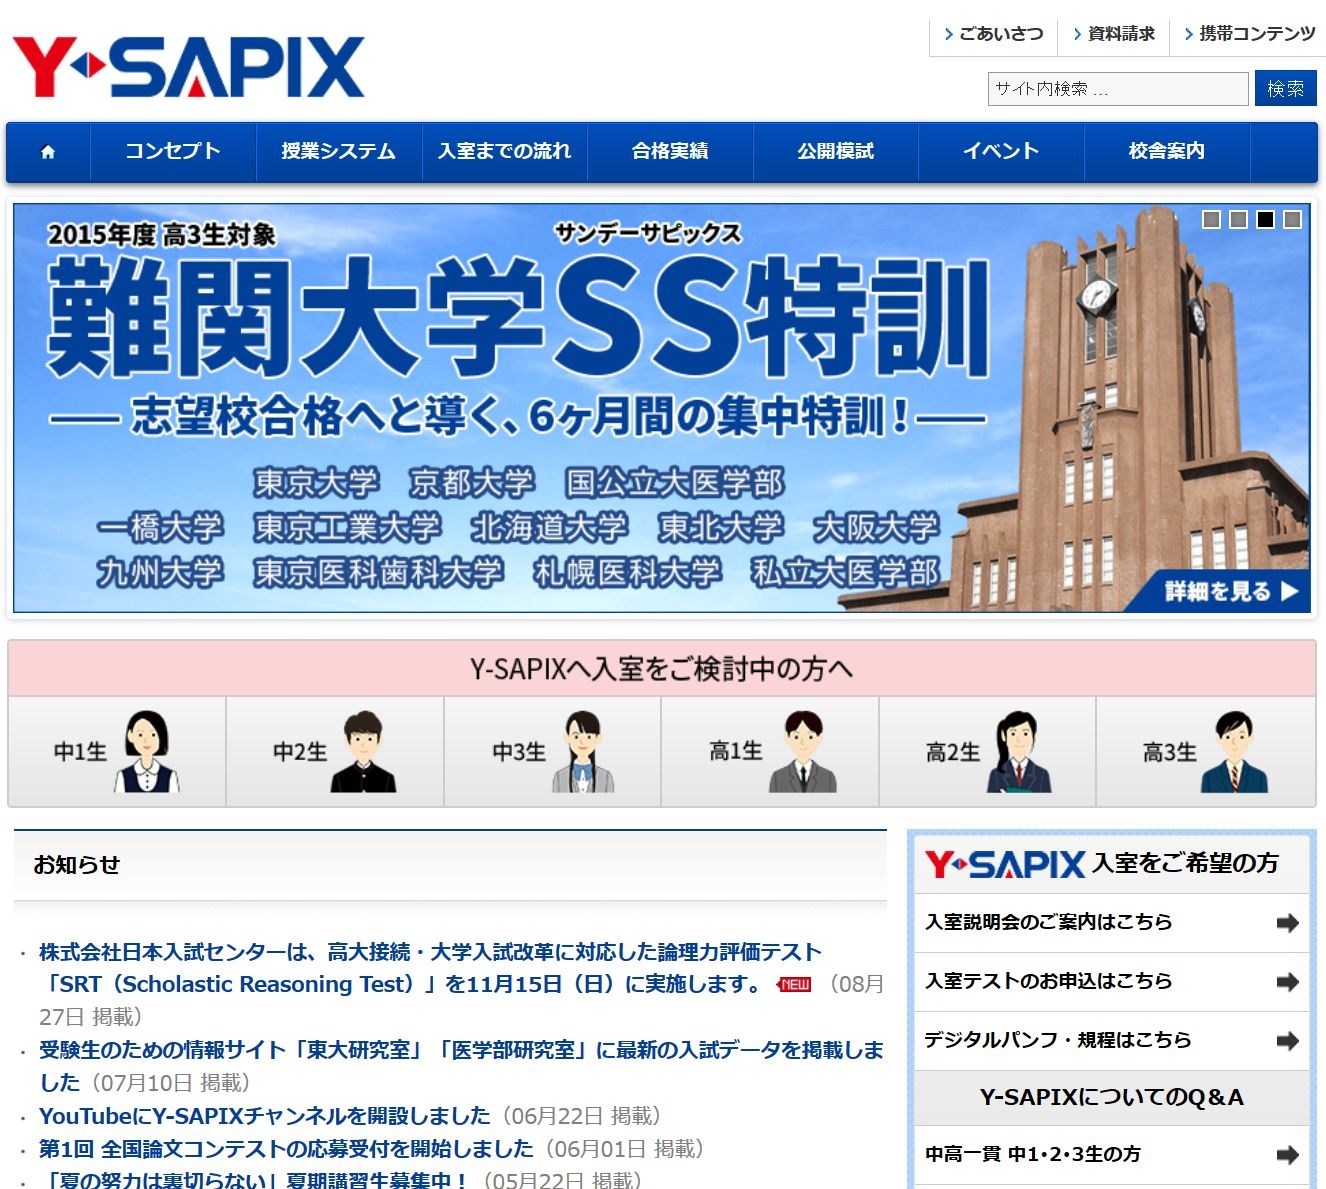Open the 合格実績 menu item
Image resolution: width=1326 pixels, height=1189 pixels.
point(670,152)
